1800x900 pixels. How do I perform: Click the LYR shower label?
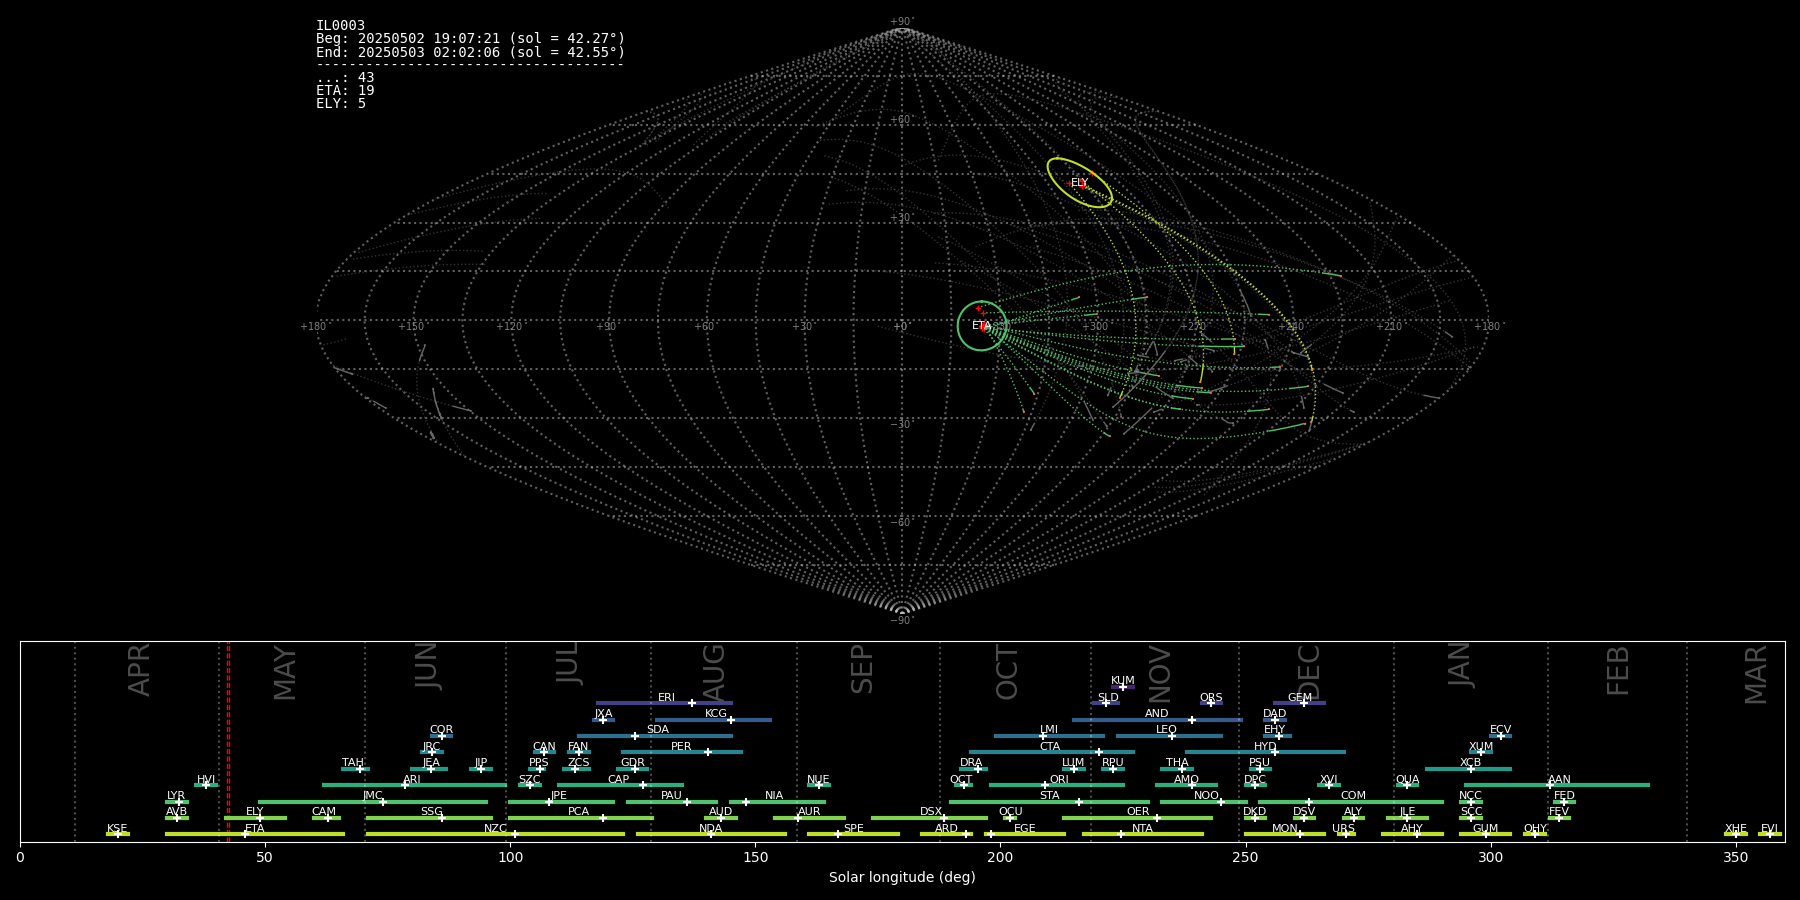click(176, 796)
